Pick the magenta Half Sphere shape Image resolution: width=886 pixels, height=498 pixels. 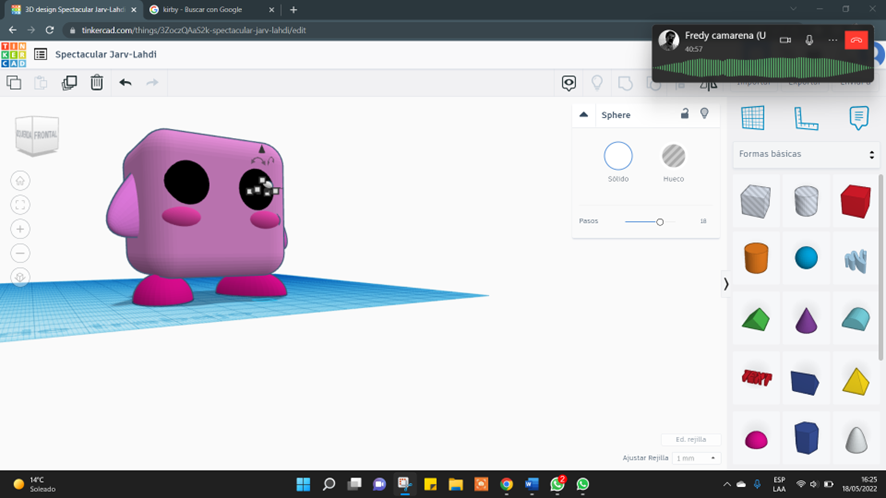click(x=756, y=439)
